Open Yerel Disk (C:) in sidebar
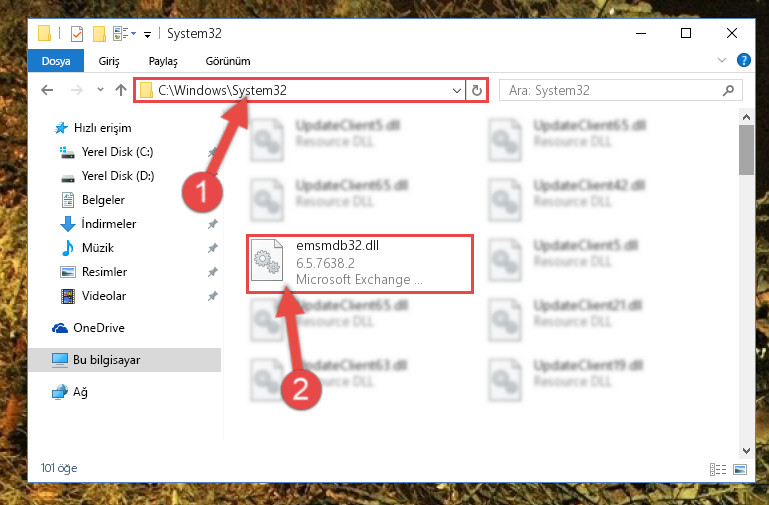This screenshot has width=769, height=505. [x=117, y=152]
